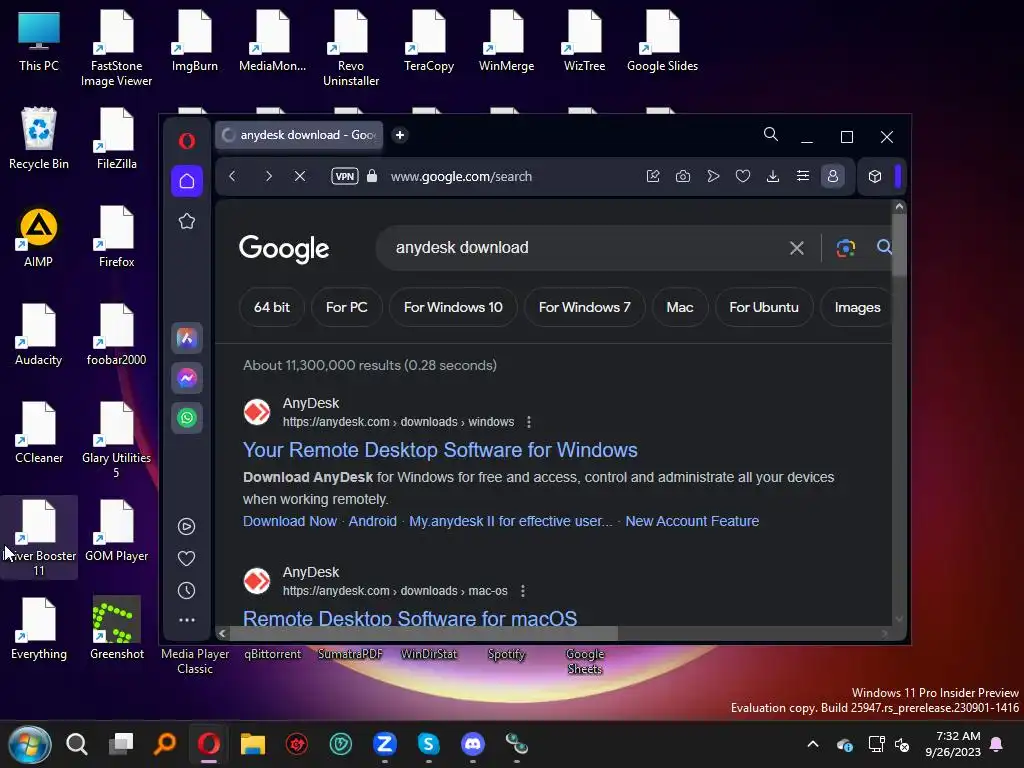Open the clock showing 7:32 AM
The height and width of the screenshot is (768, 1024).
(953, 744)
